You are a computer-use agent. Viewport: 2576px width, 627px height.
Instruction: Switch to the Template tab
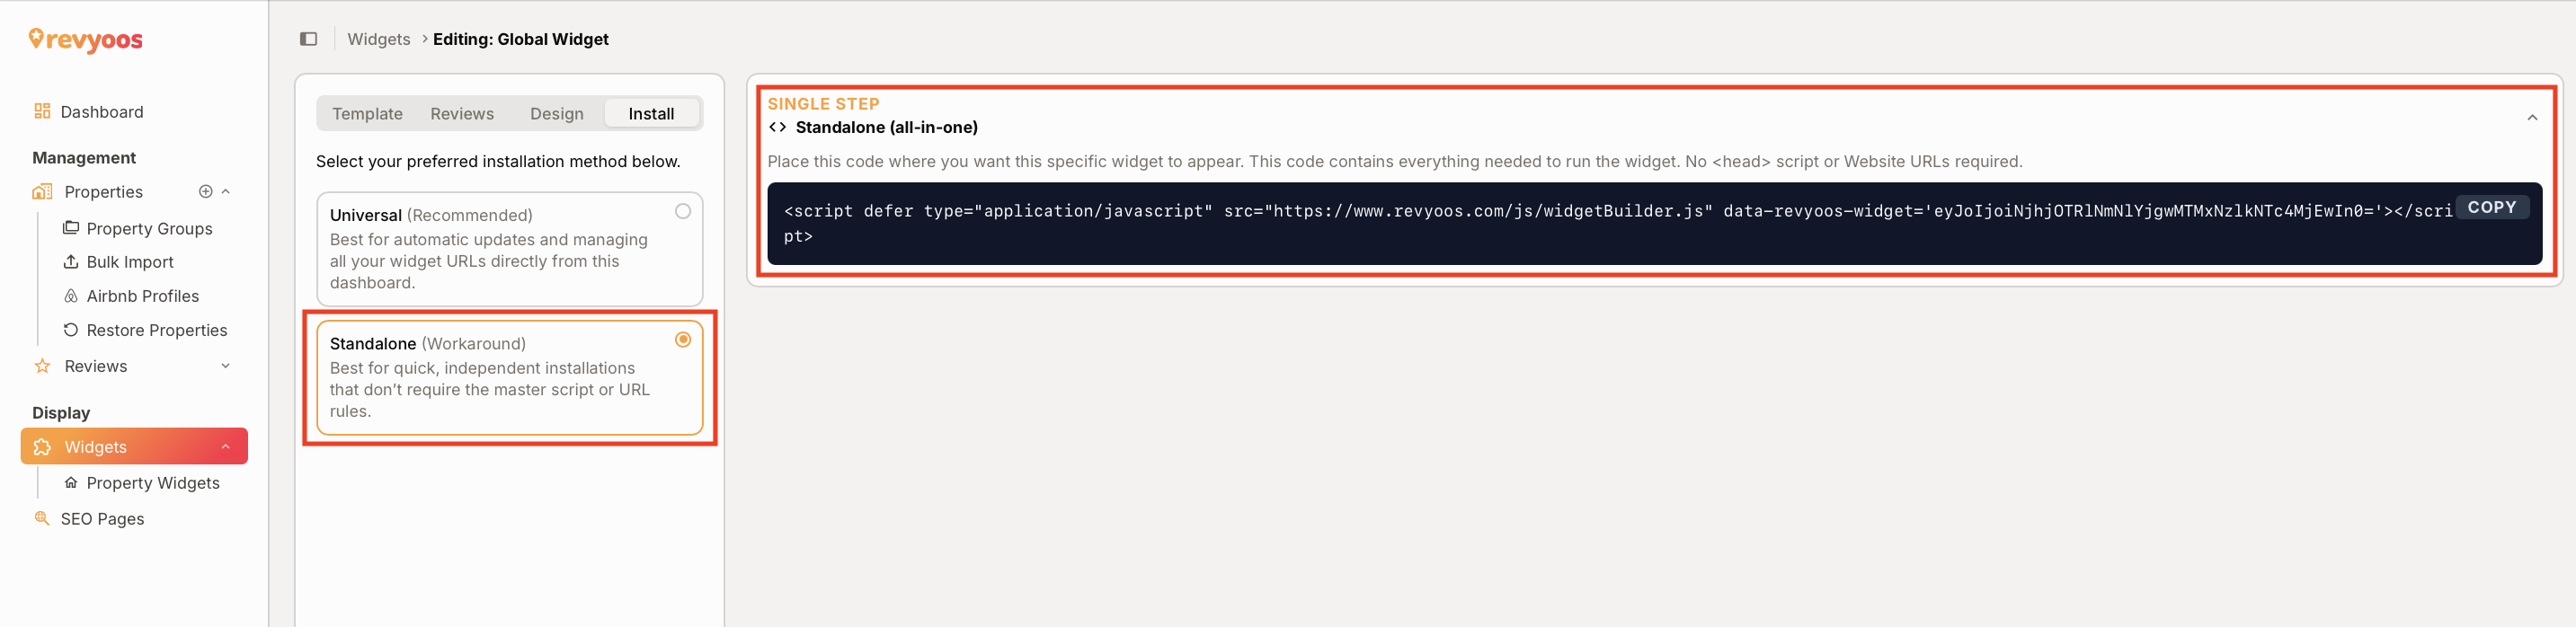coord(367,114)
